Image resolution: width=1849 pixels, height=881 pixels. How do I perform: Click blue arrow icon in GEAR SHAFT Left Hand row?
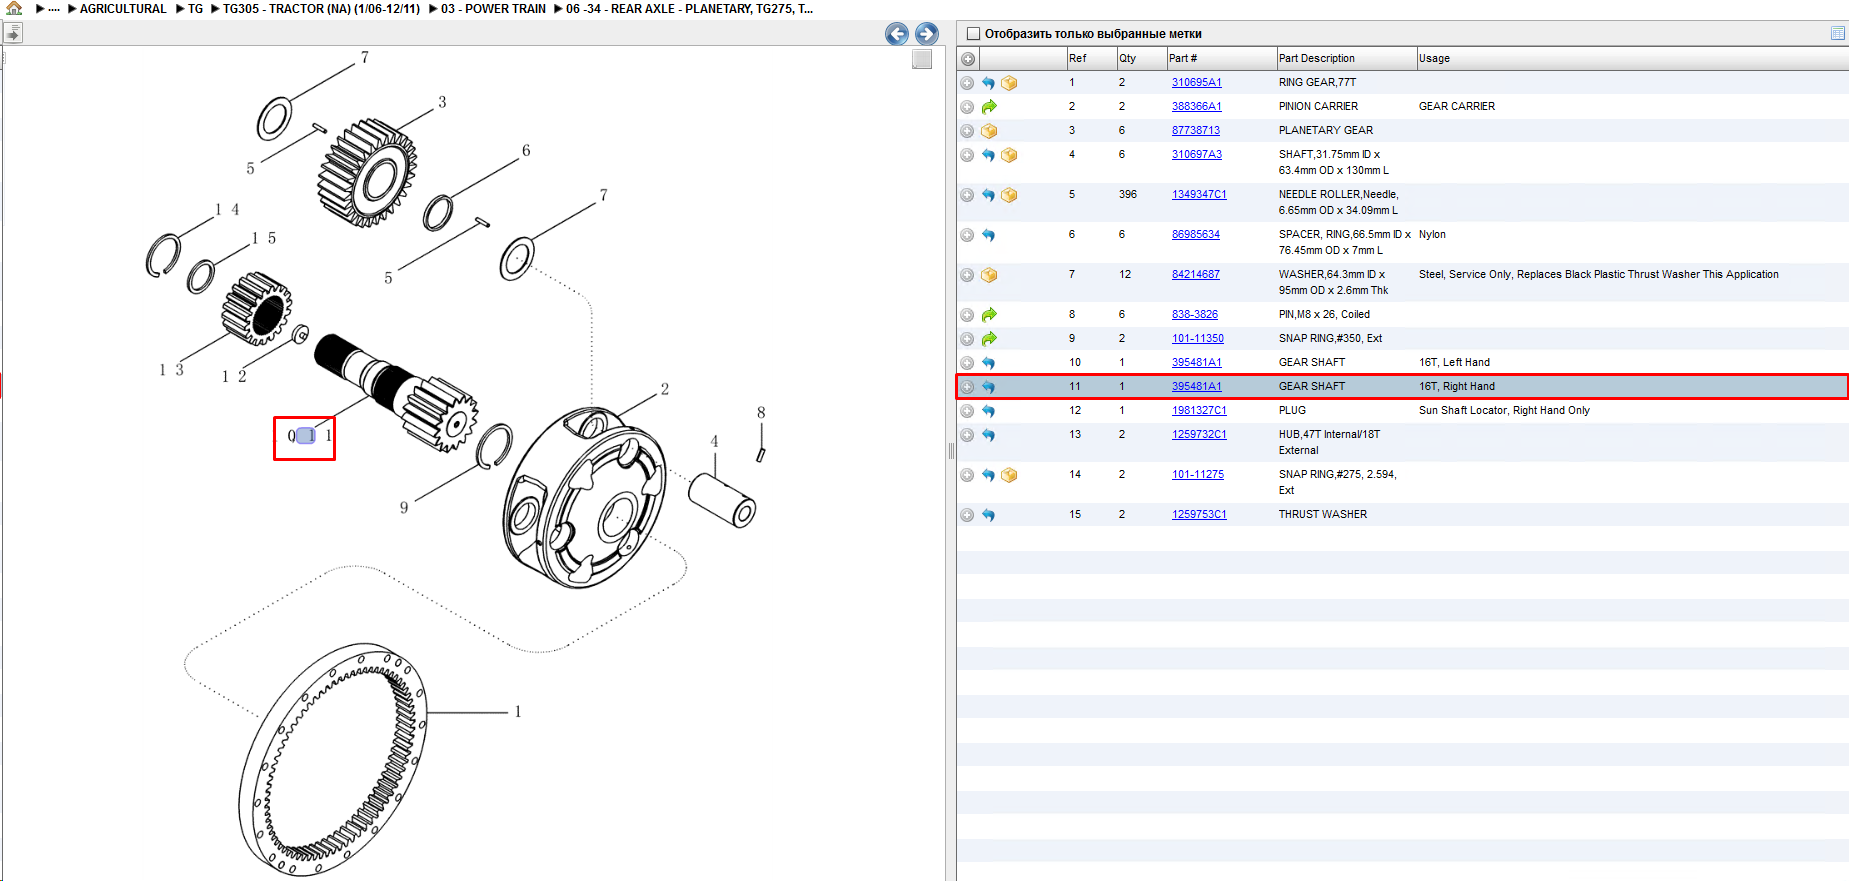pyautogui.click(x=989, y=363)
